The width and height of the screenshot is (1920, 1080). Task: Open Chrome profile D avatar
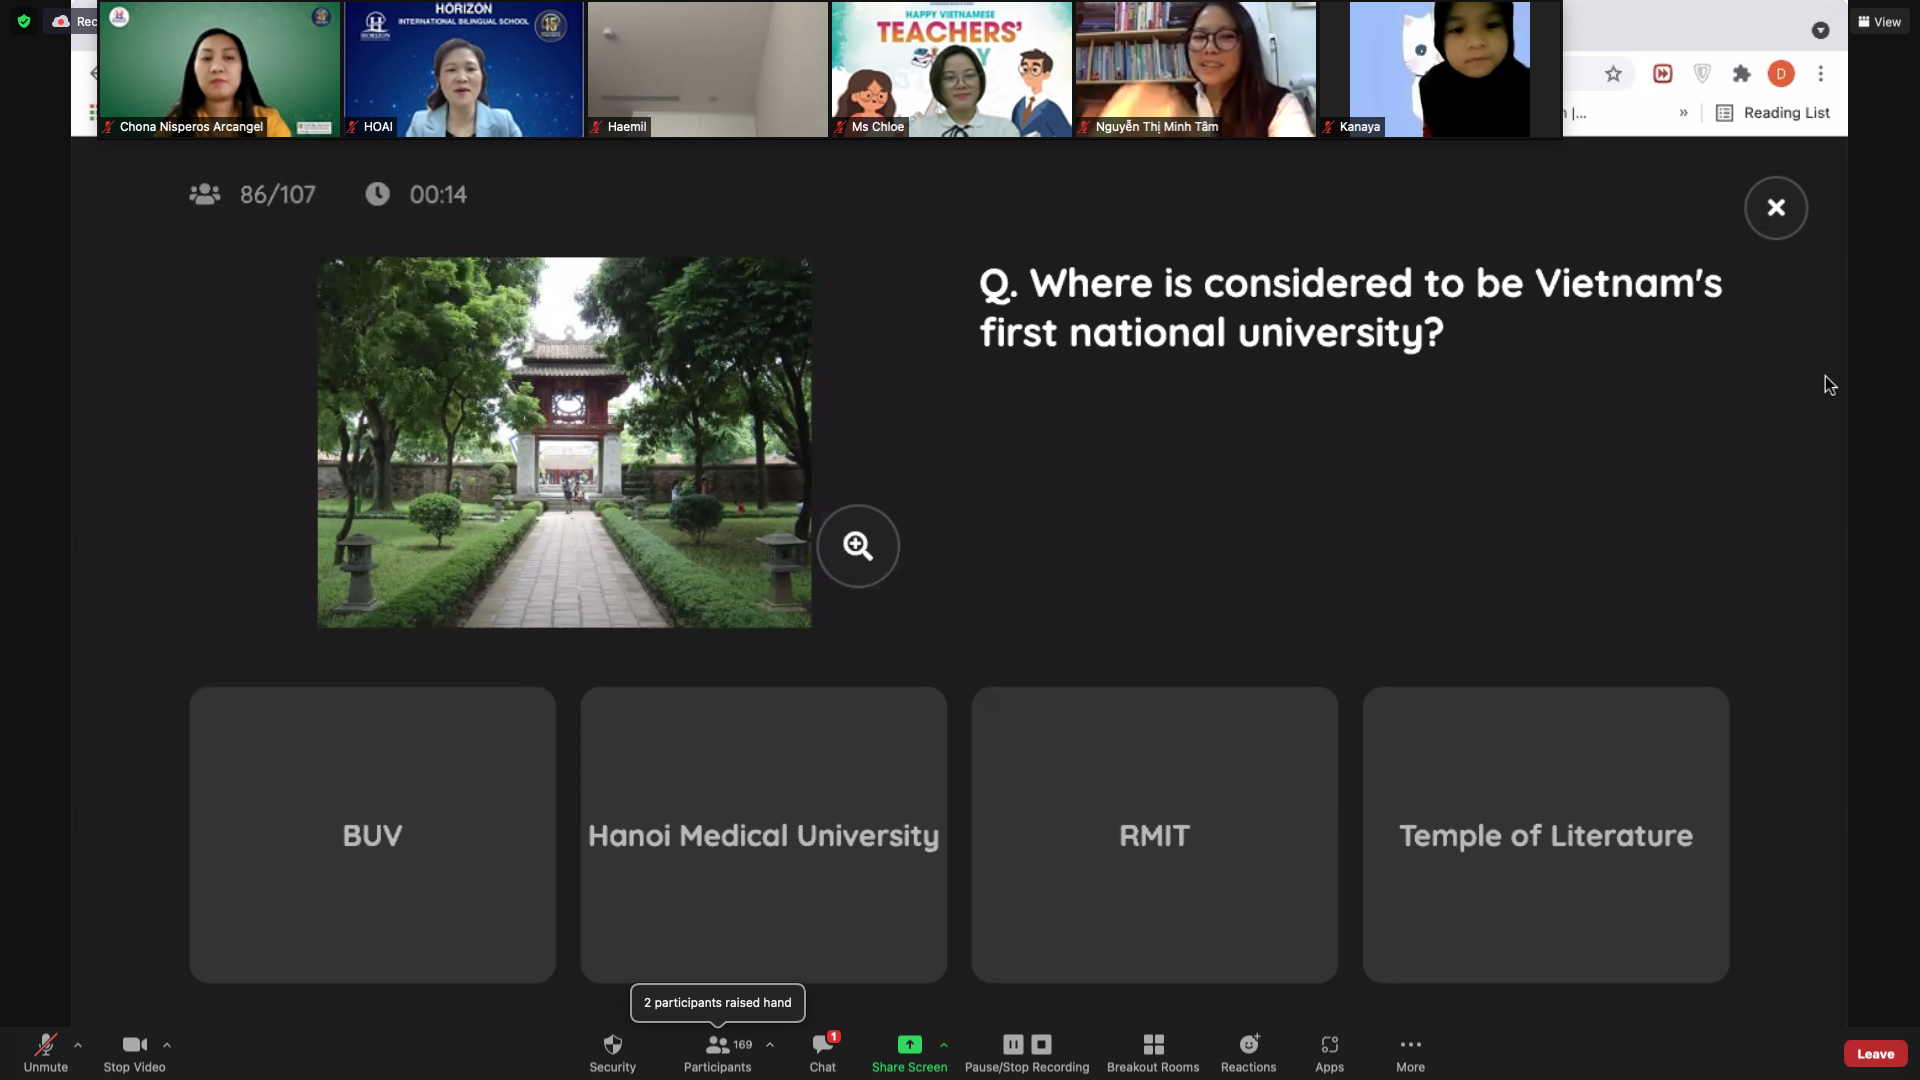[x=1781, y=73]
